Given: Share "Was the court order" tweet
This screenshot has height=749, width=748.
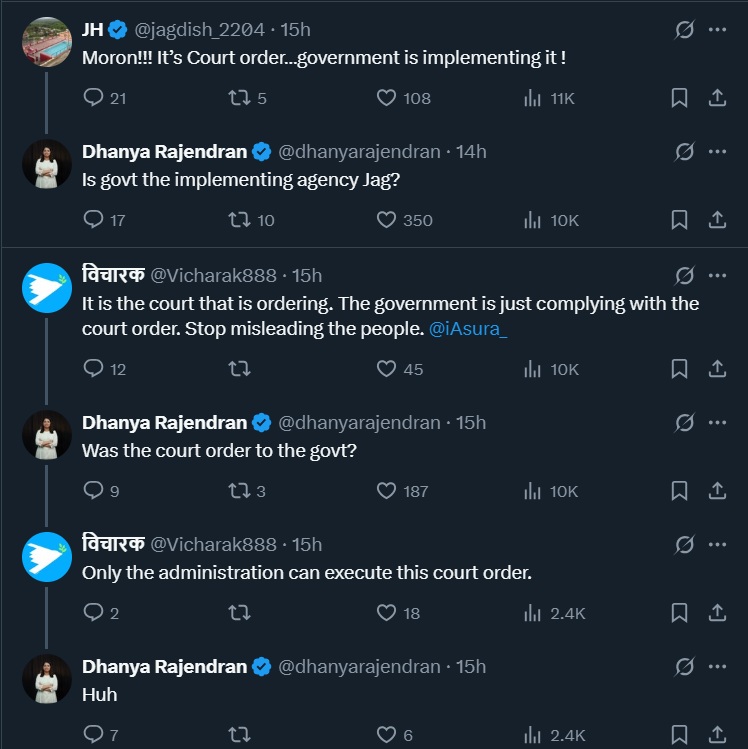Looking at the screenshot, I should [x=717, y=491].
